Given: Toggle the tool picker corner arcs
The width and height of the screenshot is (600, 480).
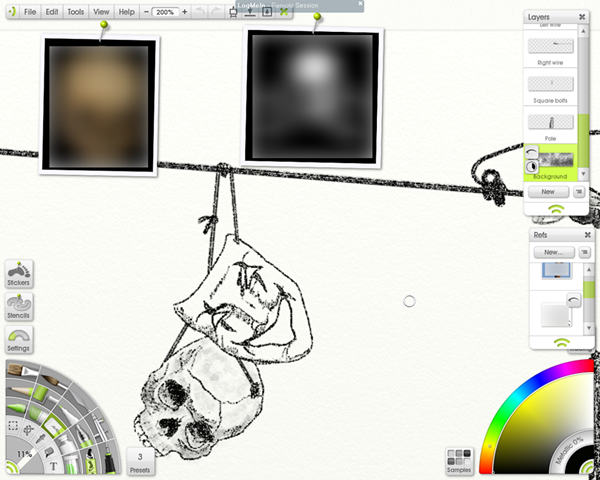Looking at the screenshot, I should click(x=11, y=467).
